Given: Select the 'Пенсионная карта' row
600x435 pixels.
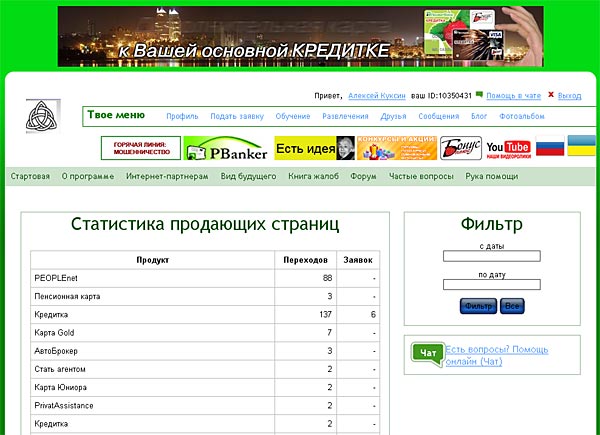Looking at the screenshot, I should click(x=205, y=297).
